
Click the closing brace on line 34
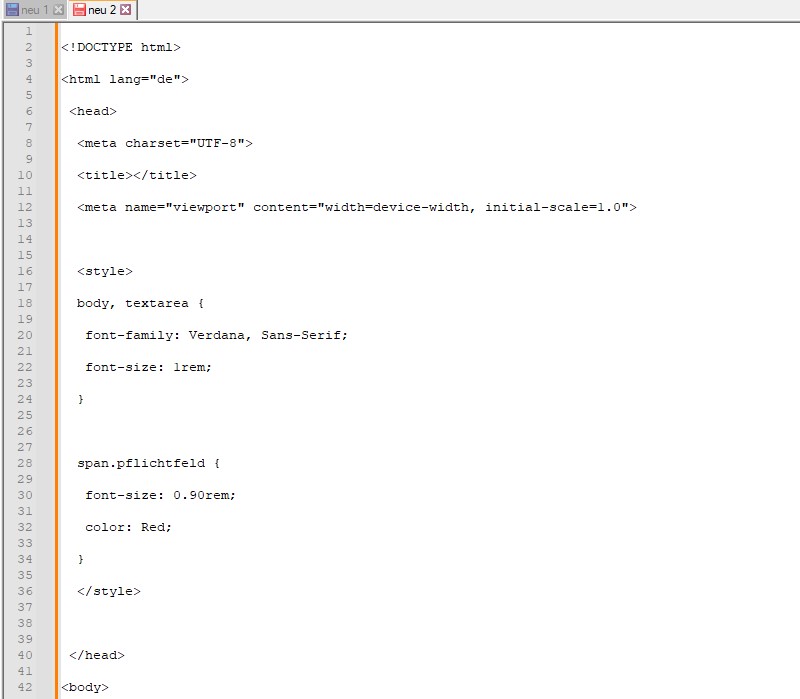tap(81, 559)
